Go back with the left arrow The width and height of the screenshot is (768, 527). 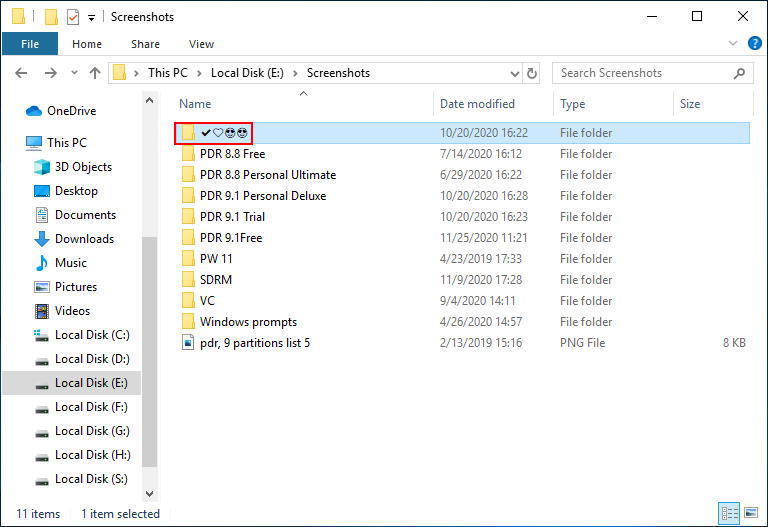(x=21, y=73)
